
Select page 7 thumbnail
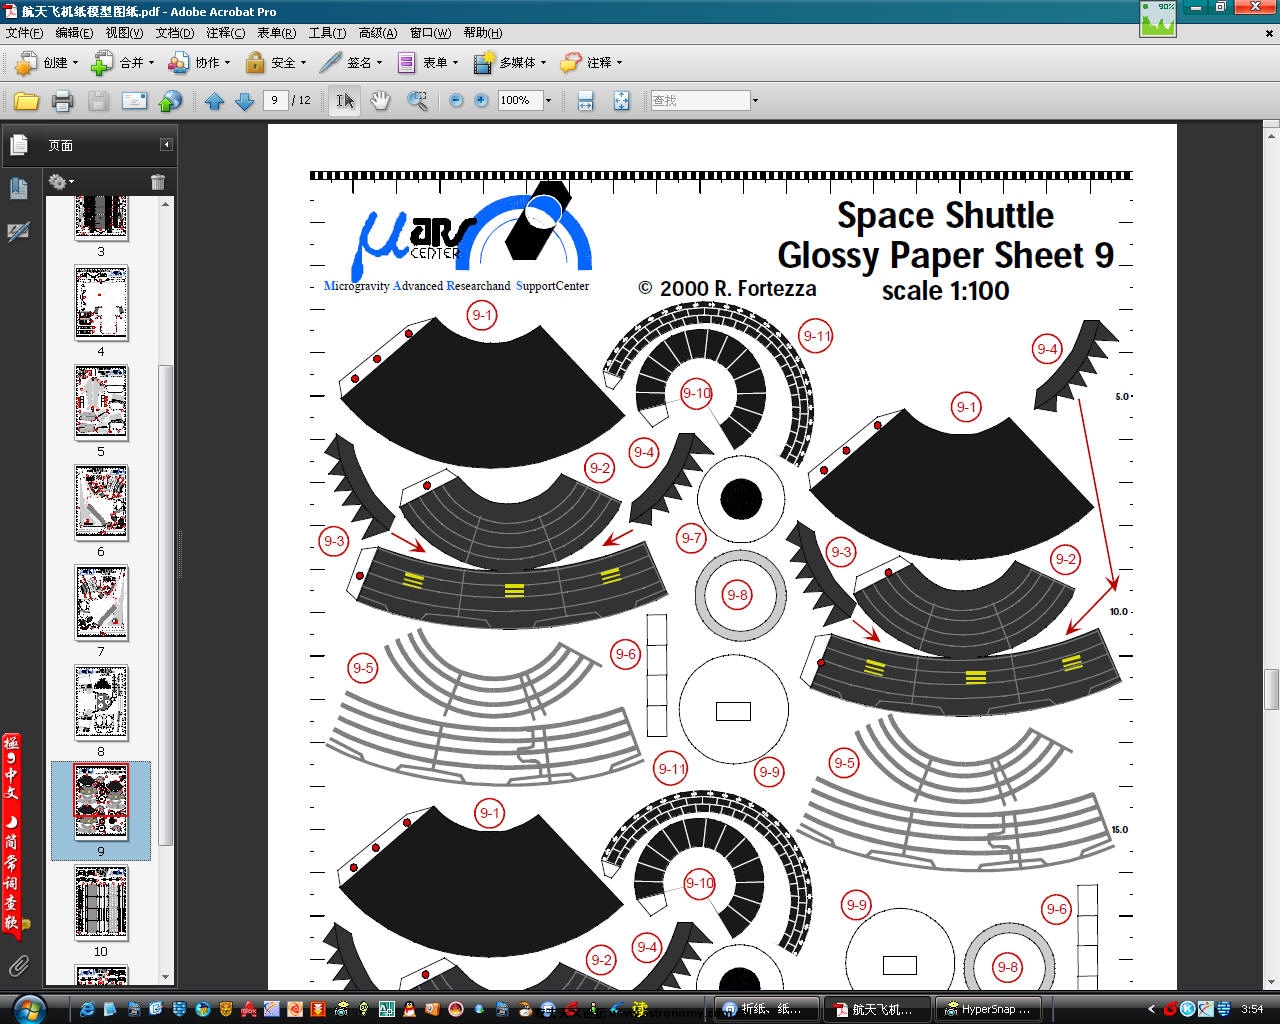pyautogui.click(x=101, y=604)
